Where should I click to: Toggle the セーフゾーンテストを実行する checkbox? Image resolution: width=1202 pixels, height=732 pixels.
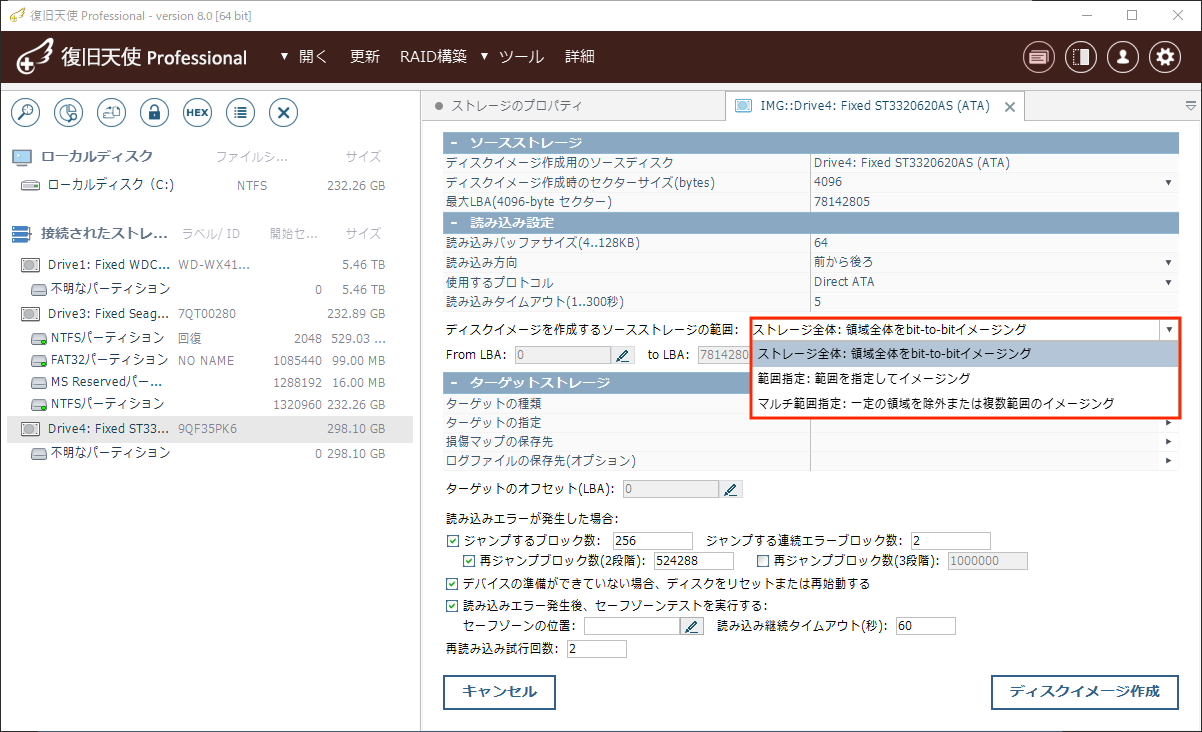453,605
